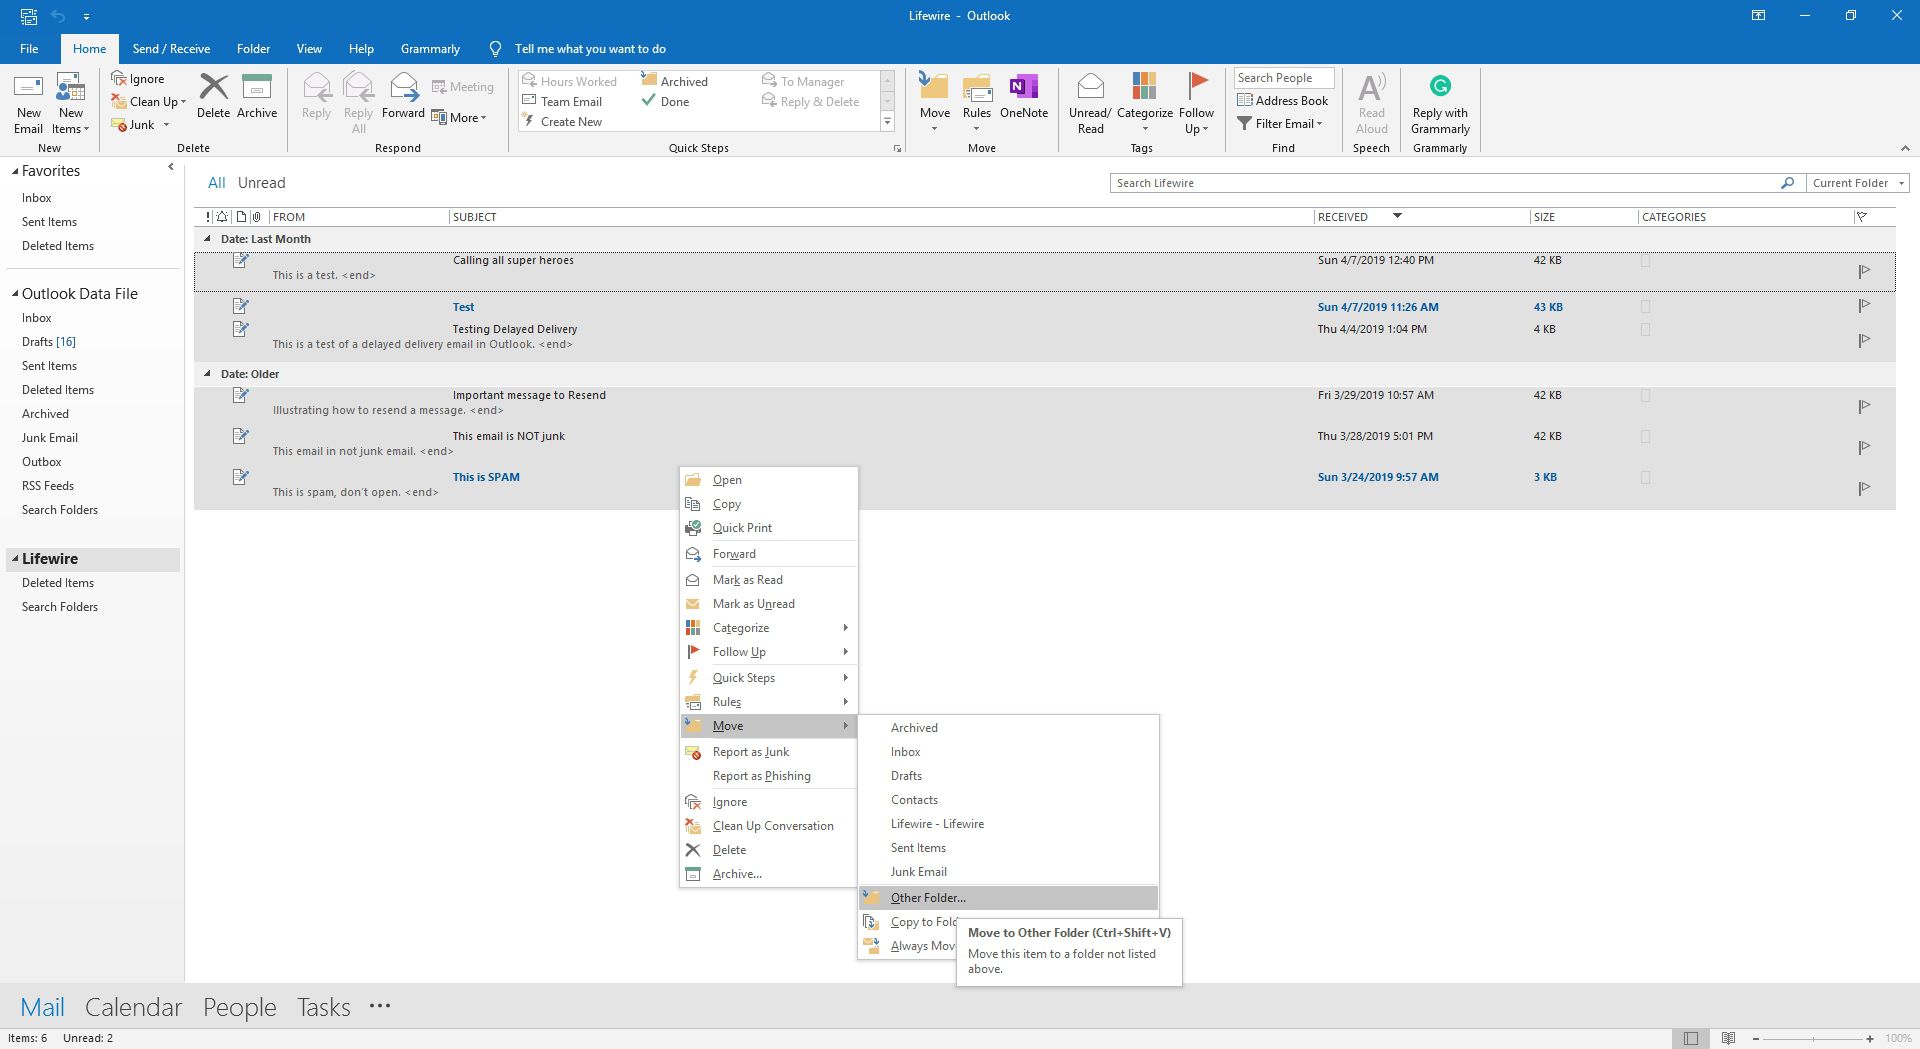Expand the Quick Steps gallery
Image resolution: width=1920 pixels, height=1049 pixels.
point(887,122)
